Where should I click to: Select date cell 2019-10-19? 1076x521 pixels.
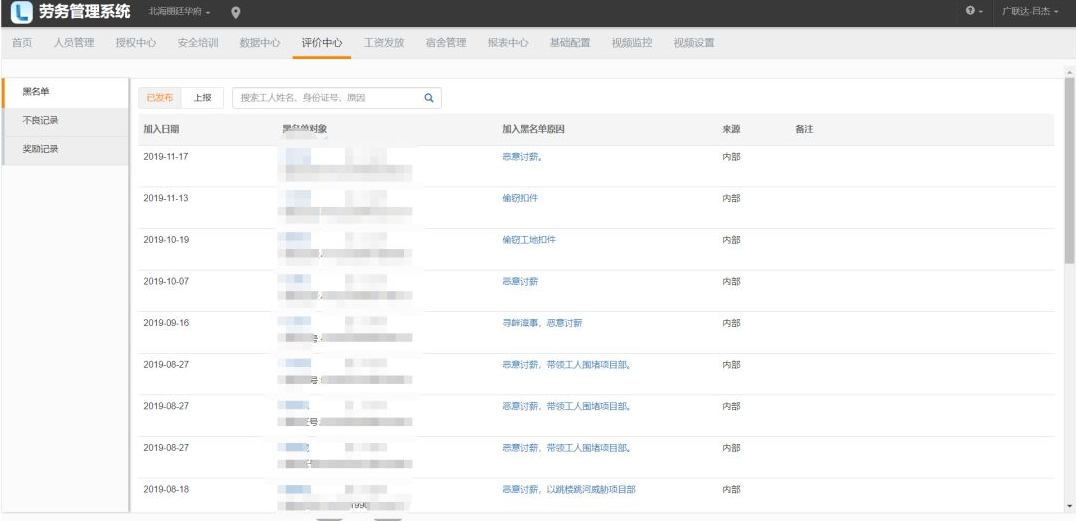(x=165, y=240)
